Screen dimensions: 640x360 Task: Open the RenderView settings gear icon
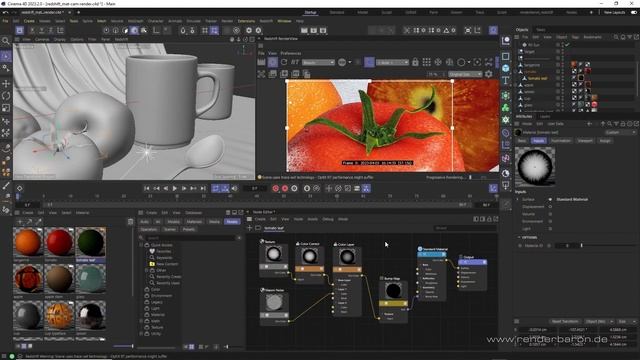[x=489, y=74]
